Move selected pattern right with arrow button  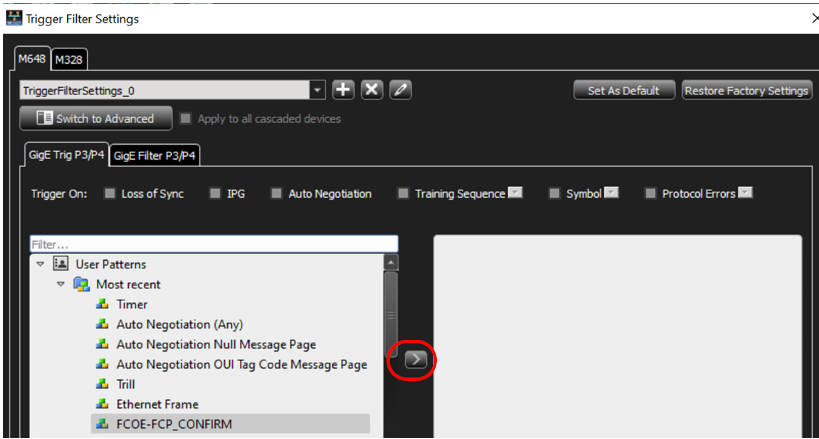pyautogui.click(x=416, y=360)
